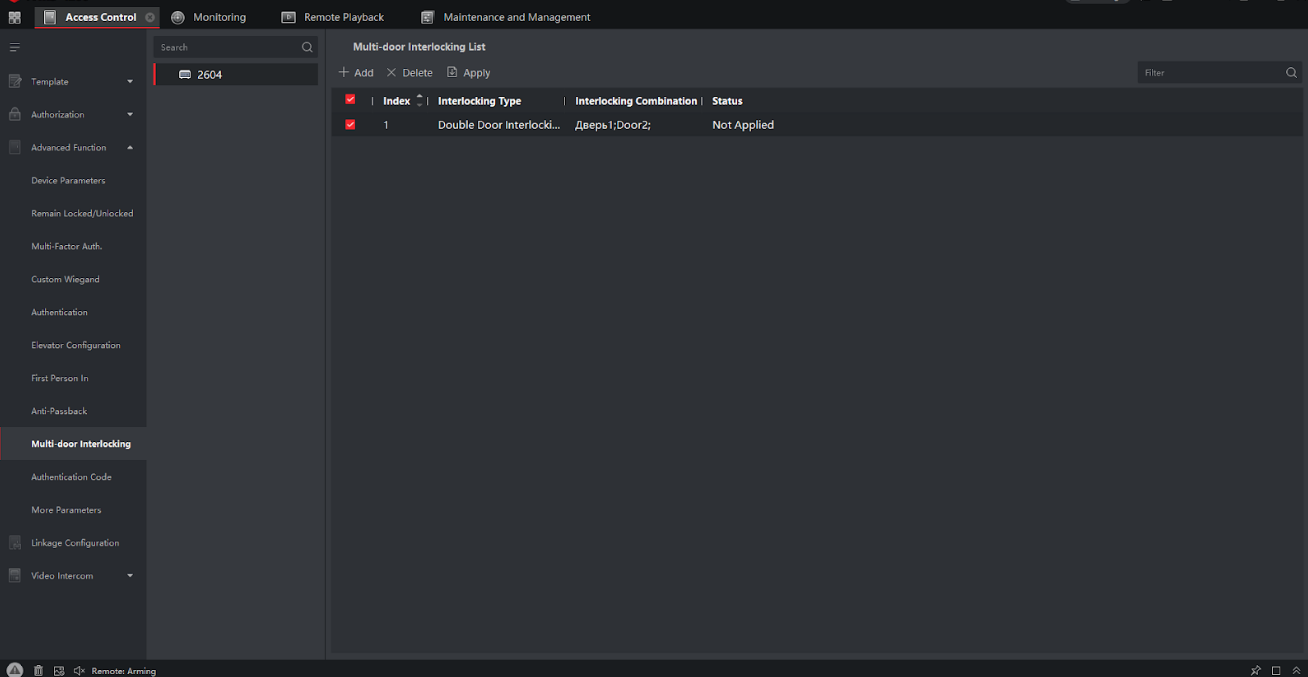Viewport: 1308px width, 677px height.
Task: Collapse the Advanced Function section arrow
Action: 130,148
